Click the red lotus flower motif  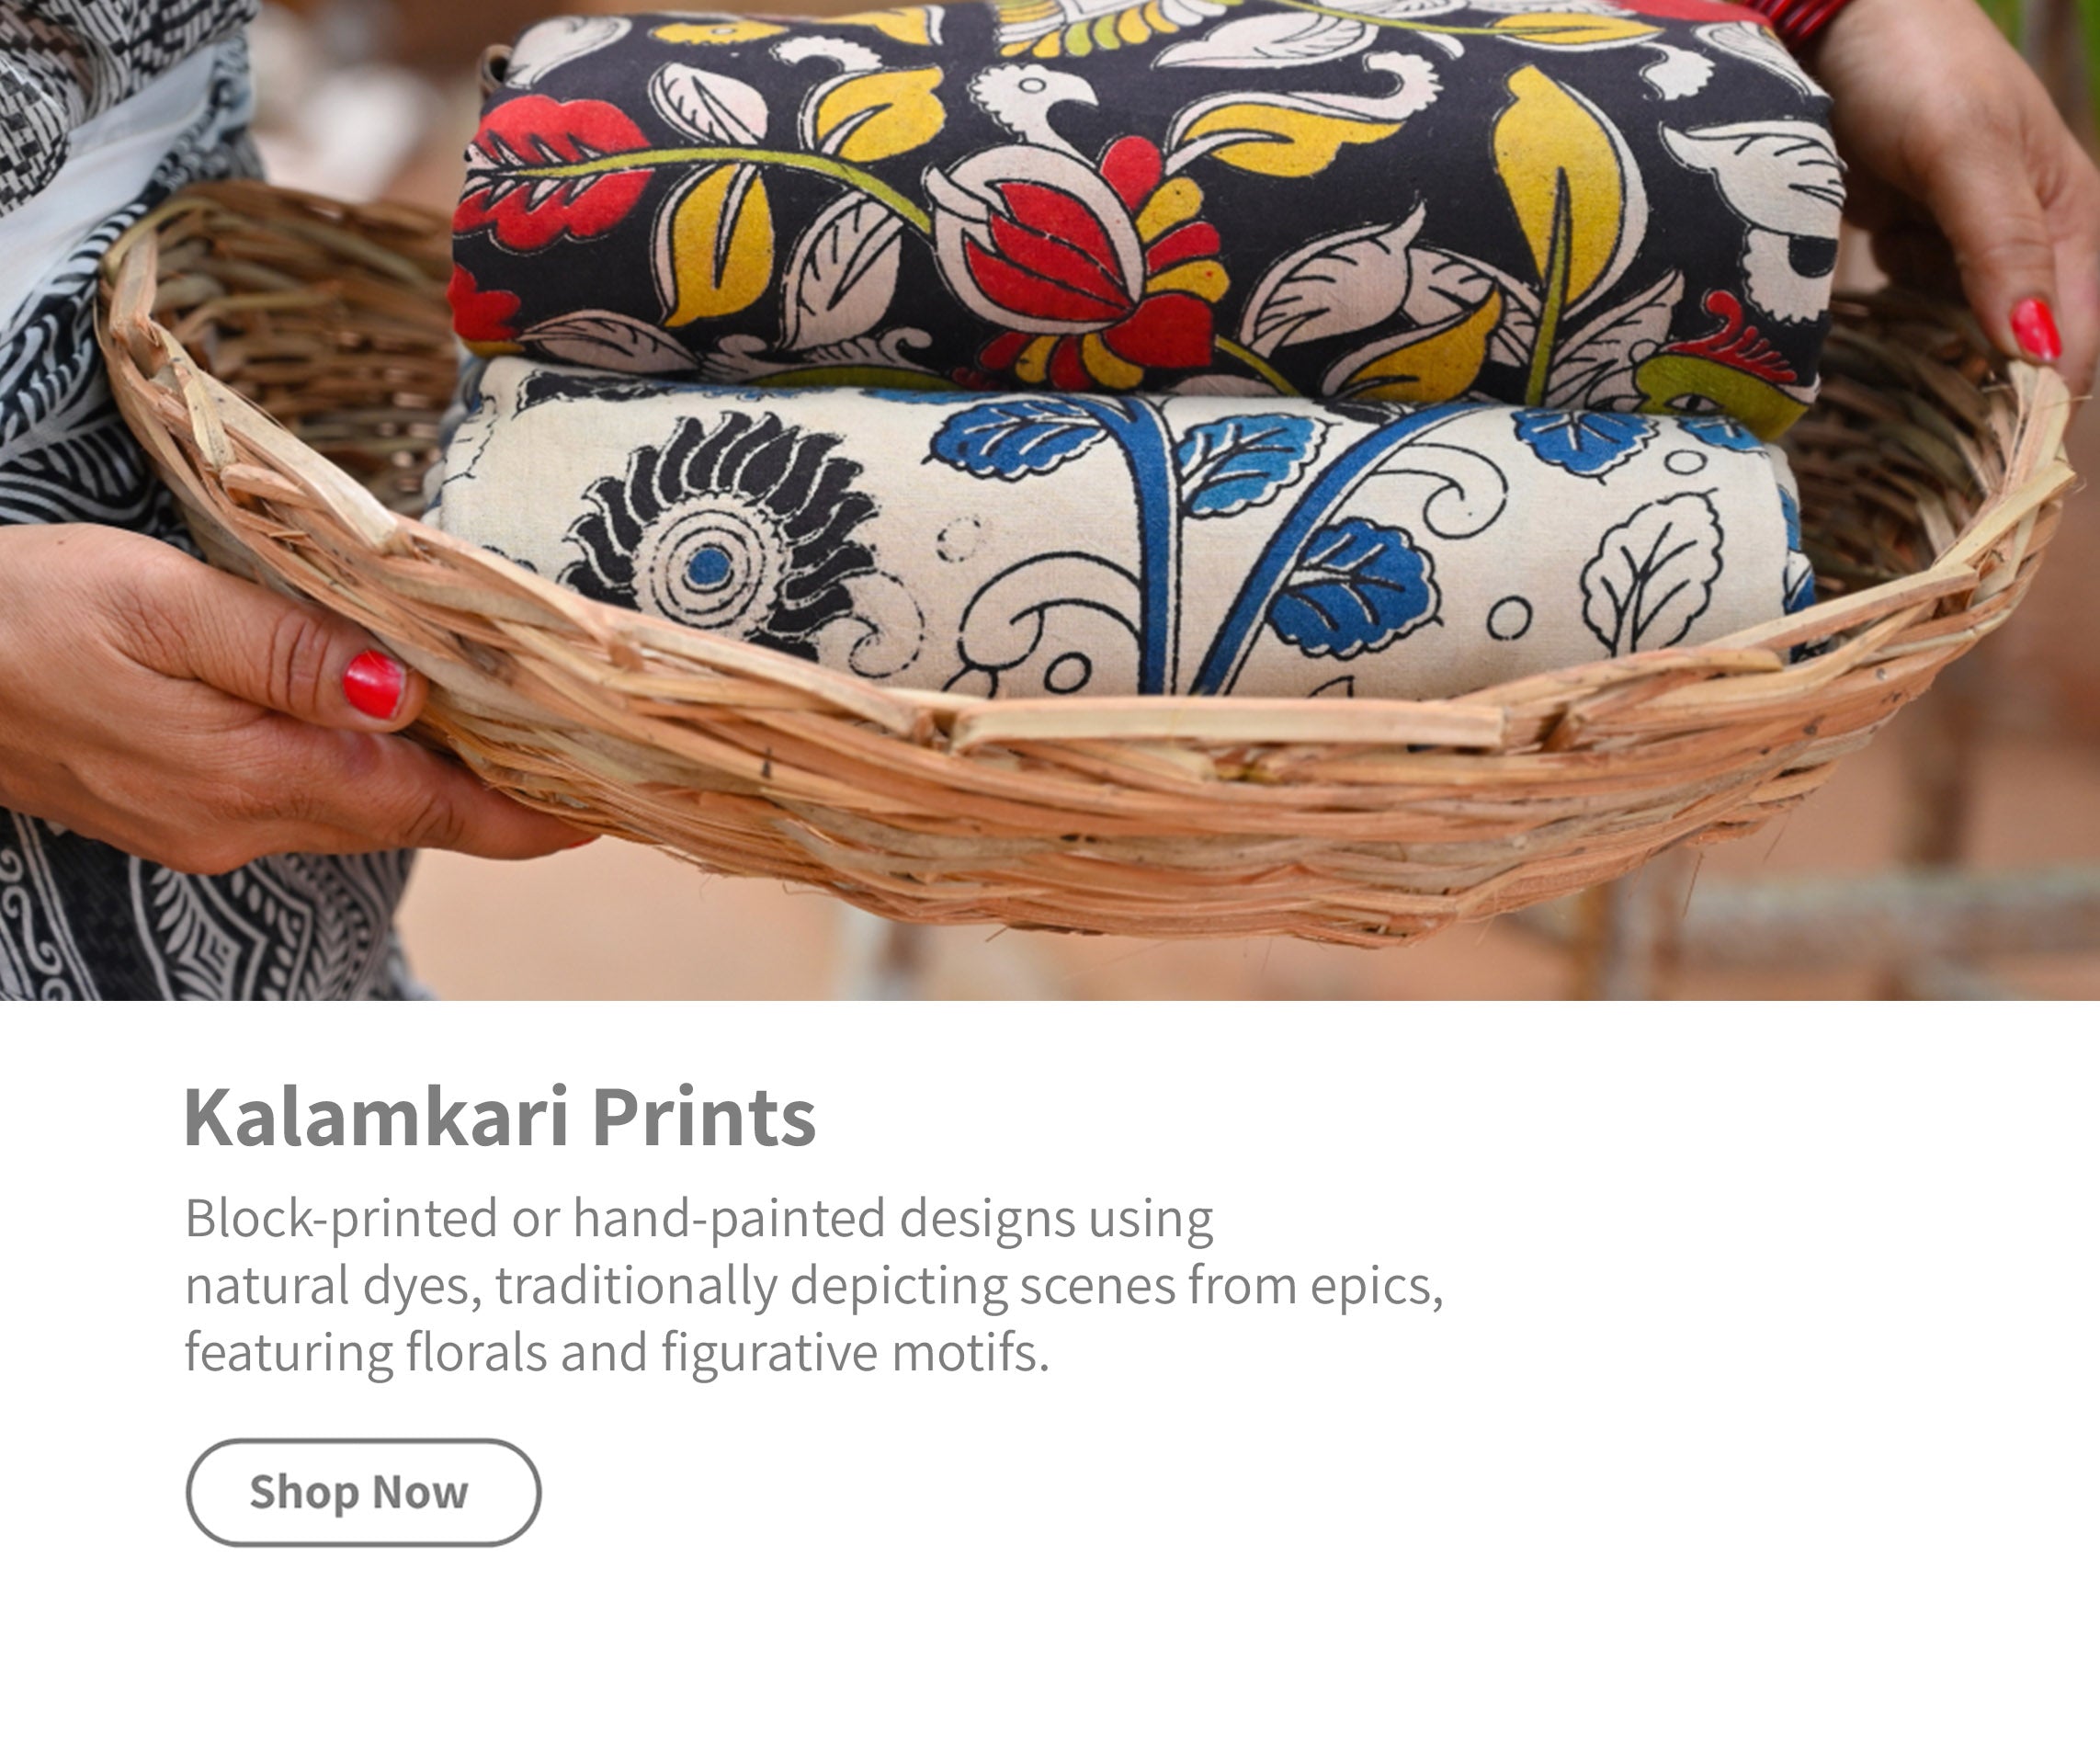pos(1080,270)
